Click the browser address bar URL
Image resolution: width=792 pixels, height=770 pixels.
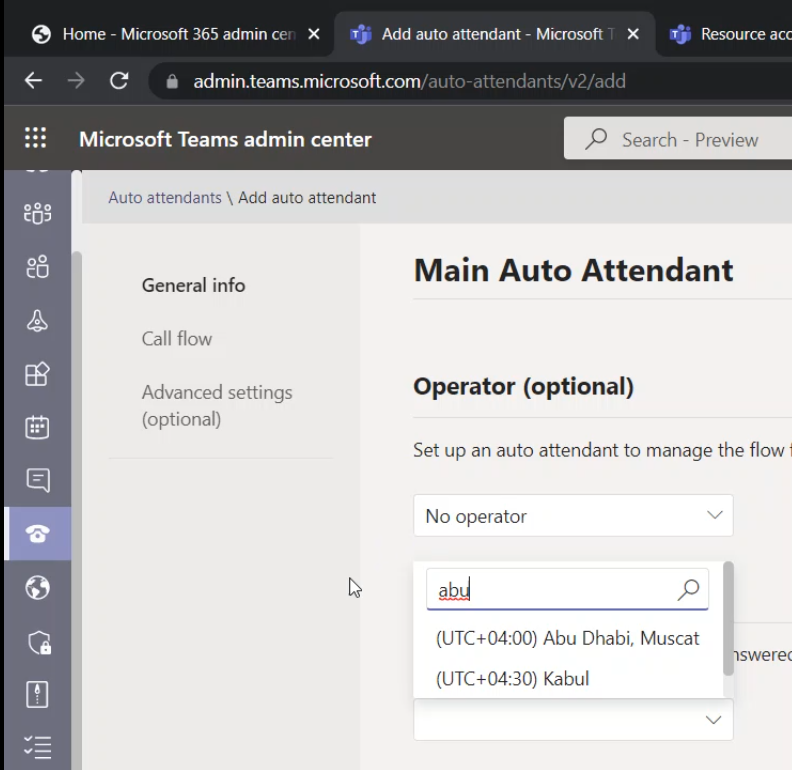pos(410,81)
